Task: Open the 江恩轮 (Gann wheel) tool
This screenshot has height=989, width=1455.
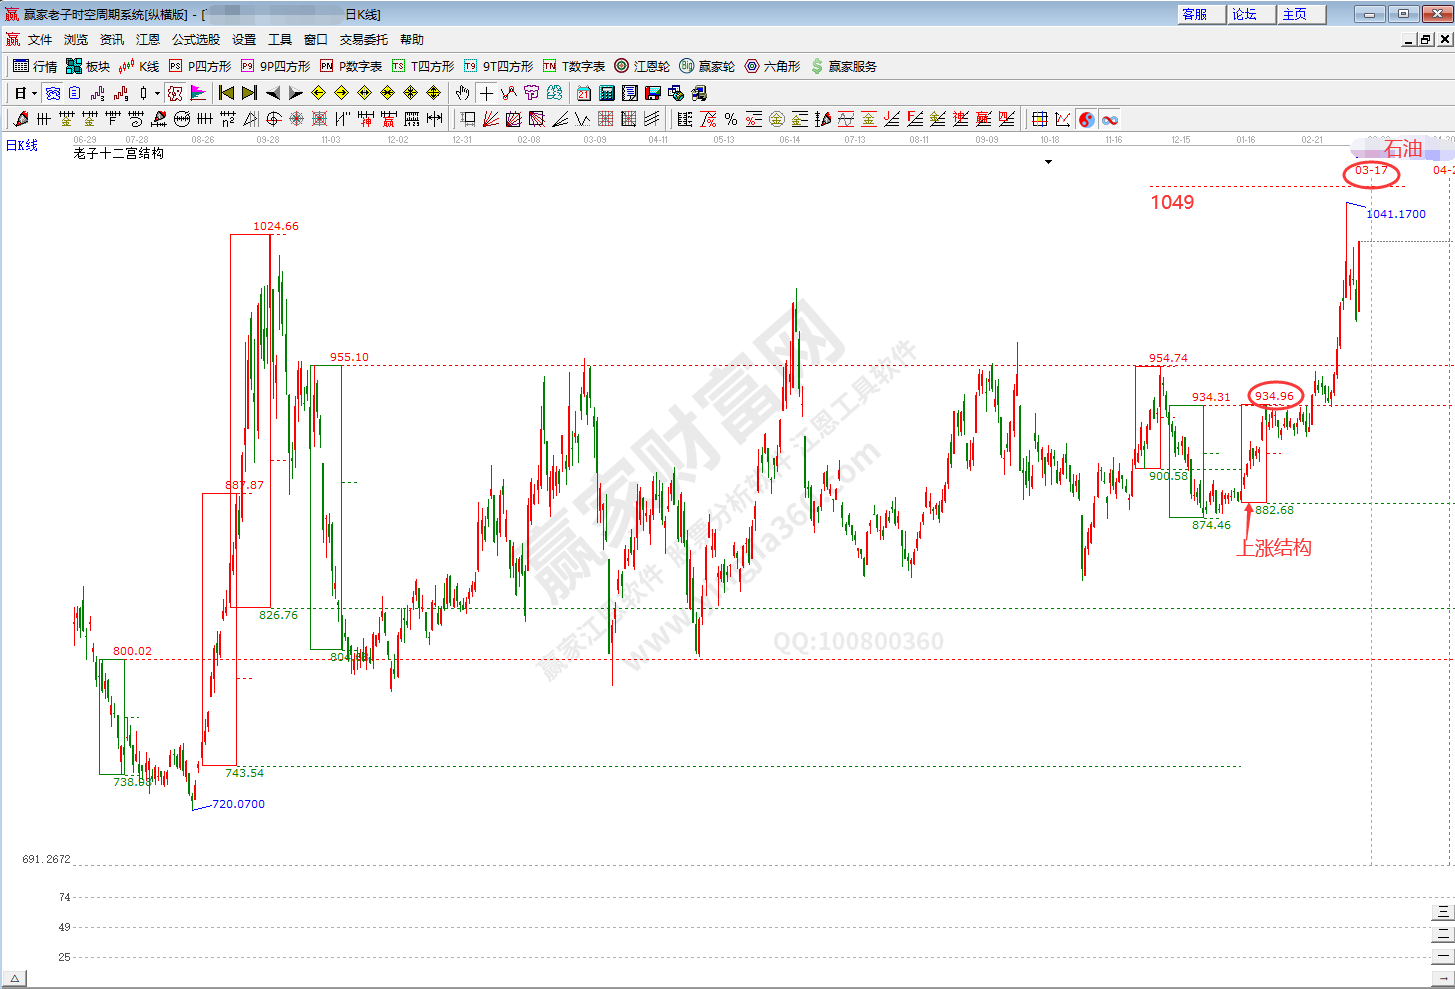Action: (x=642, y=66)
